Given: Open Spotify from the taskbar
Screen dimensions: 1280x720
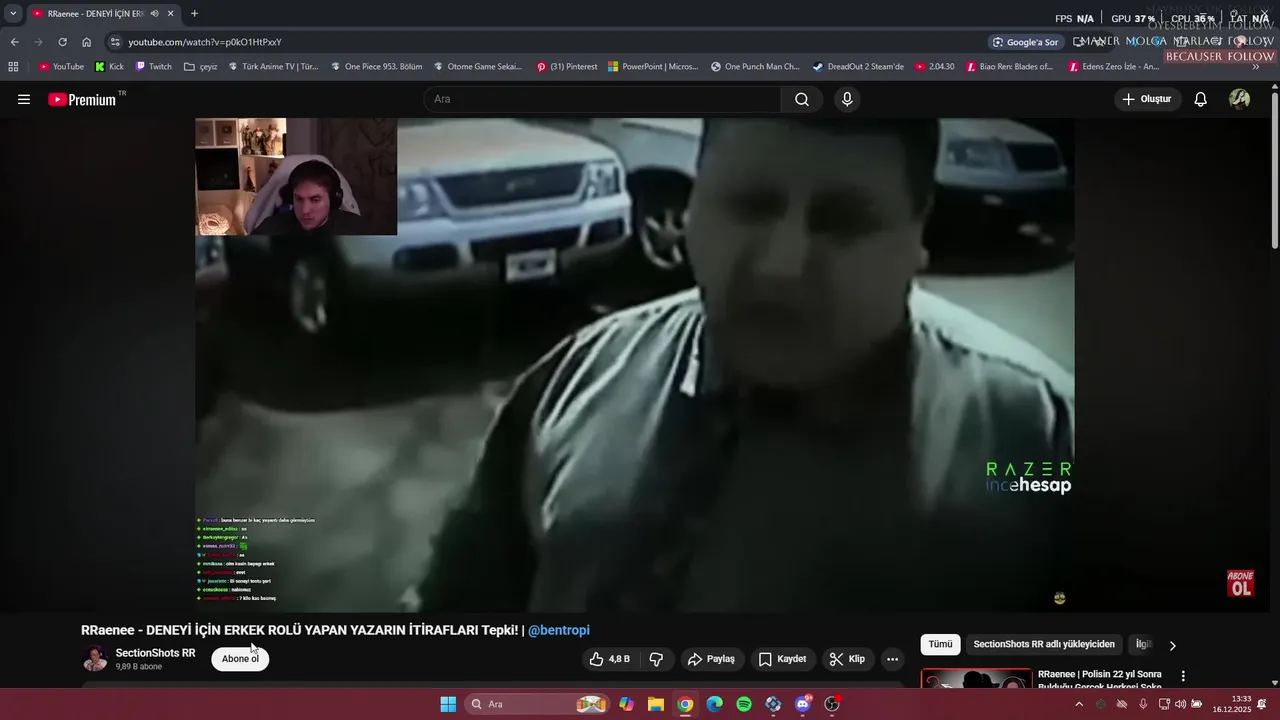Looking at the screenshot, I should point(744,704).
